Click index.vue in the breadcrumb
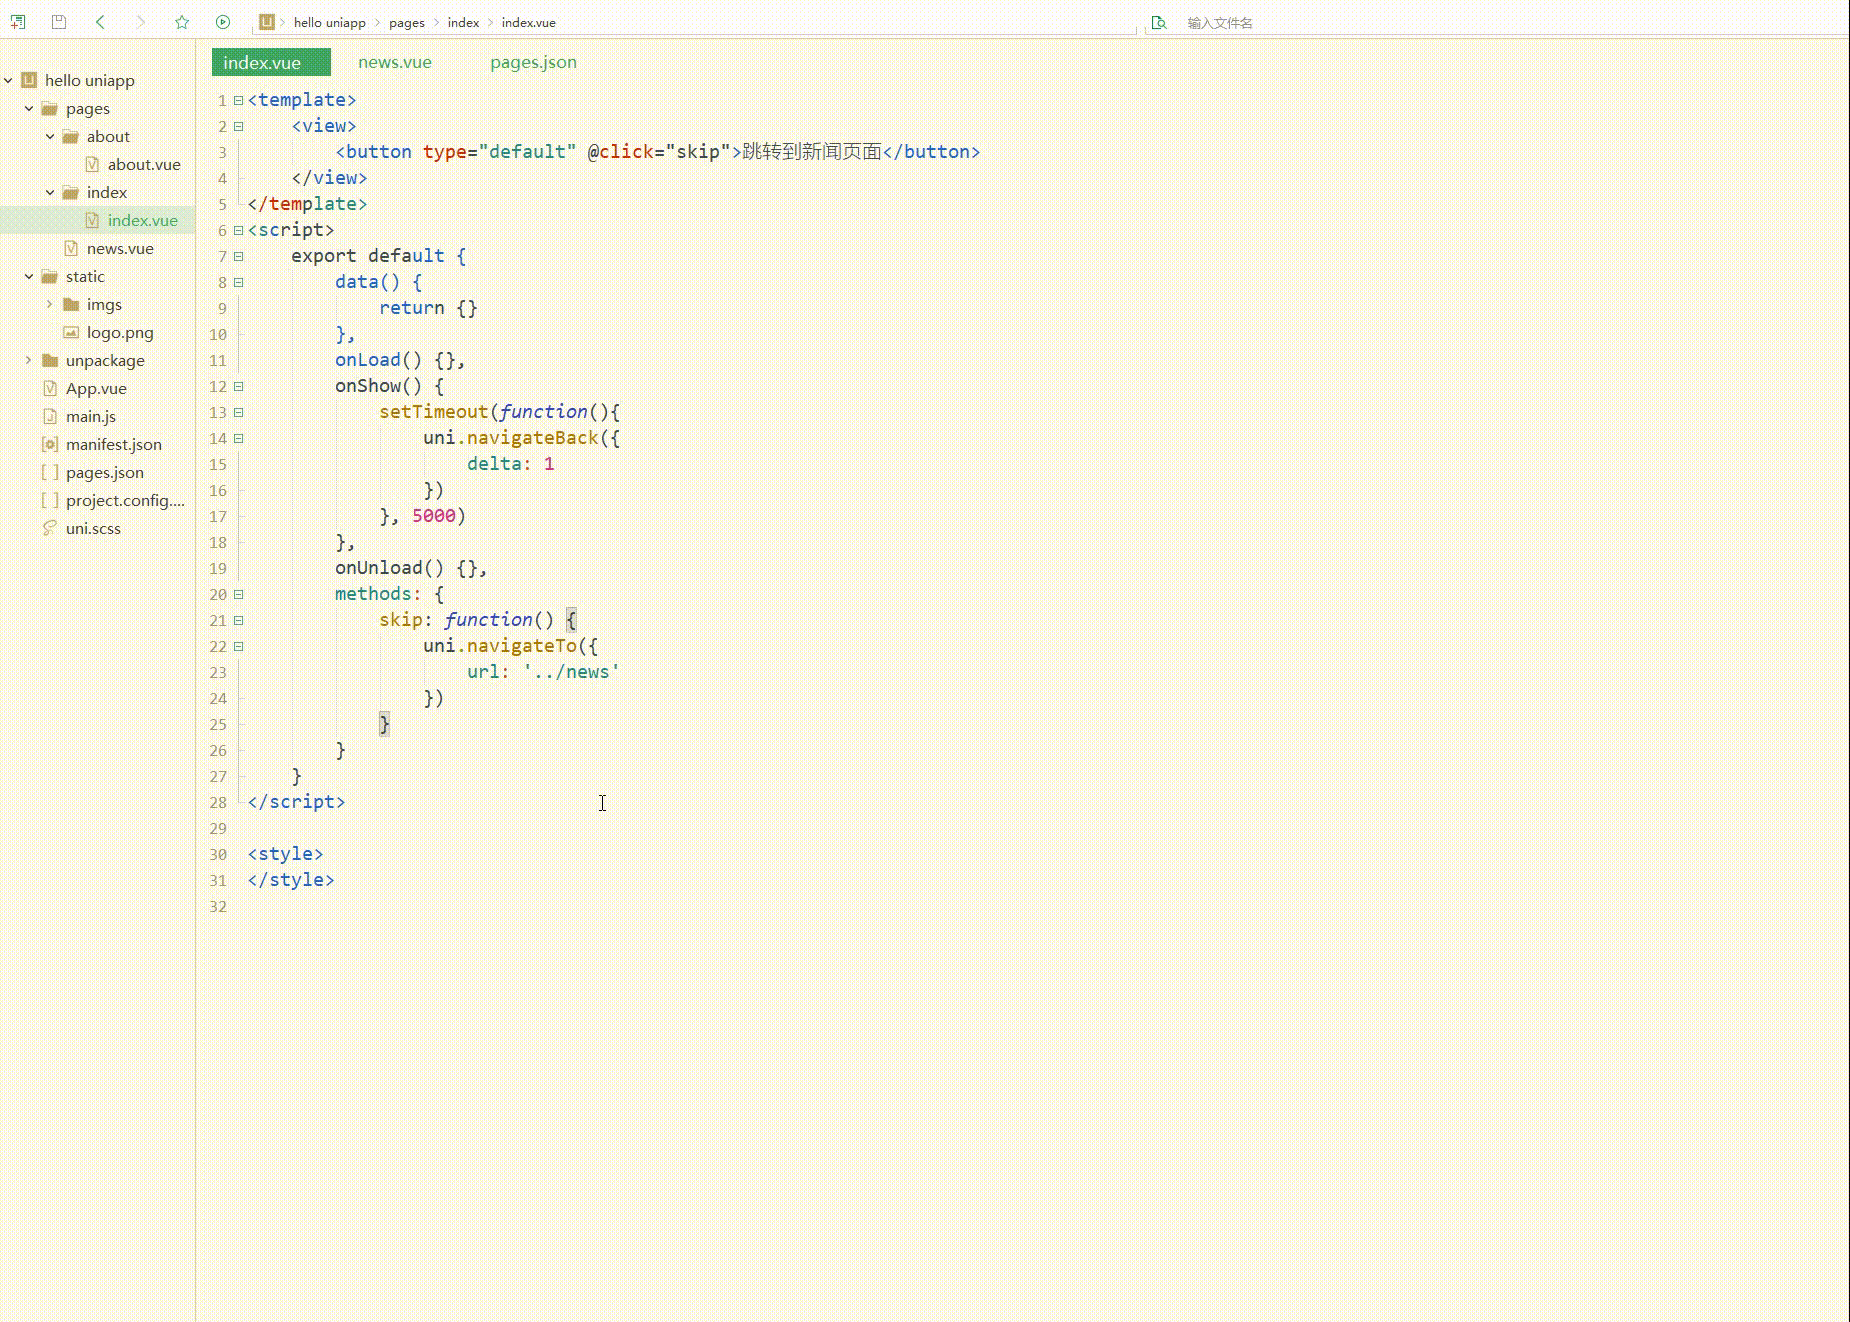1850x1322 pixels. (528, 22)
